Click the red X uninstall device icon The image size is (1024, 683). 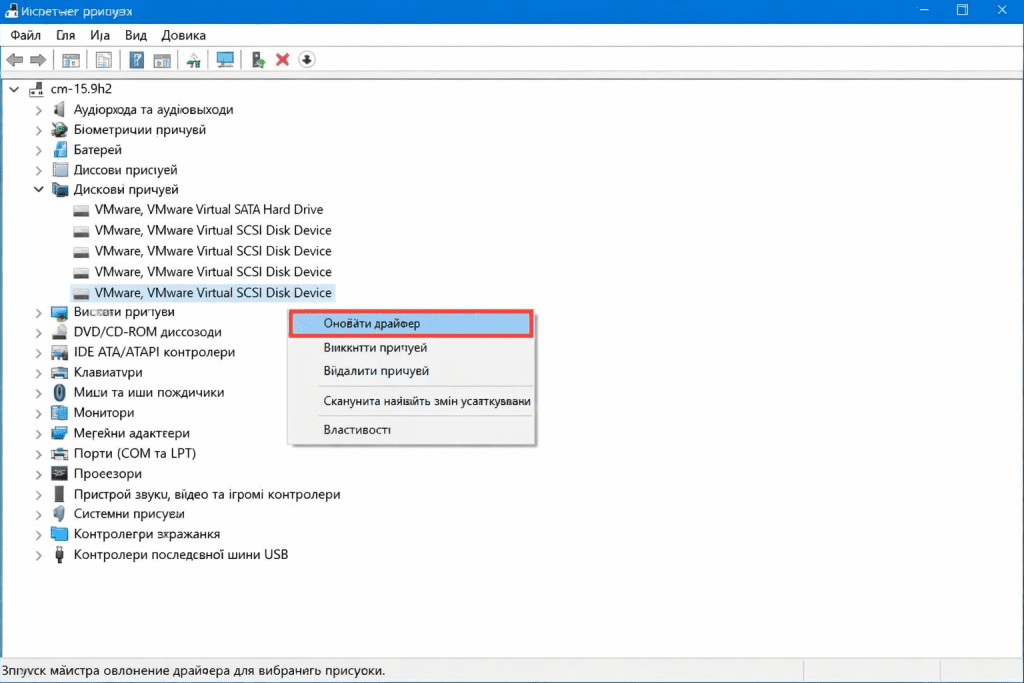click(x=282, y=60)
